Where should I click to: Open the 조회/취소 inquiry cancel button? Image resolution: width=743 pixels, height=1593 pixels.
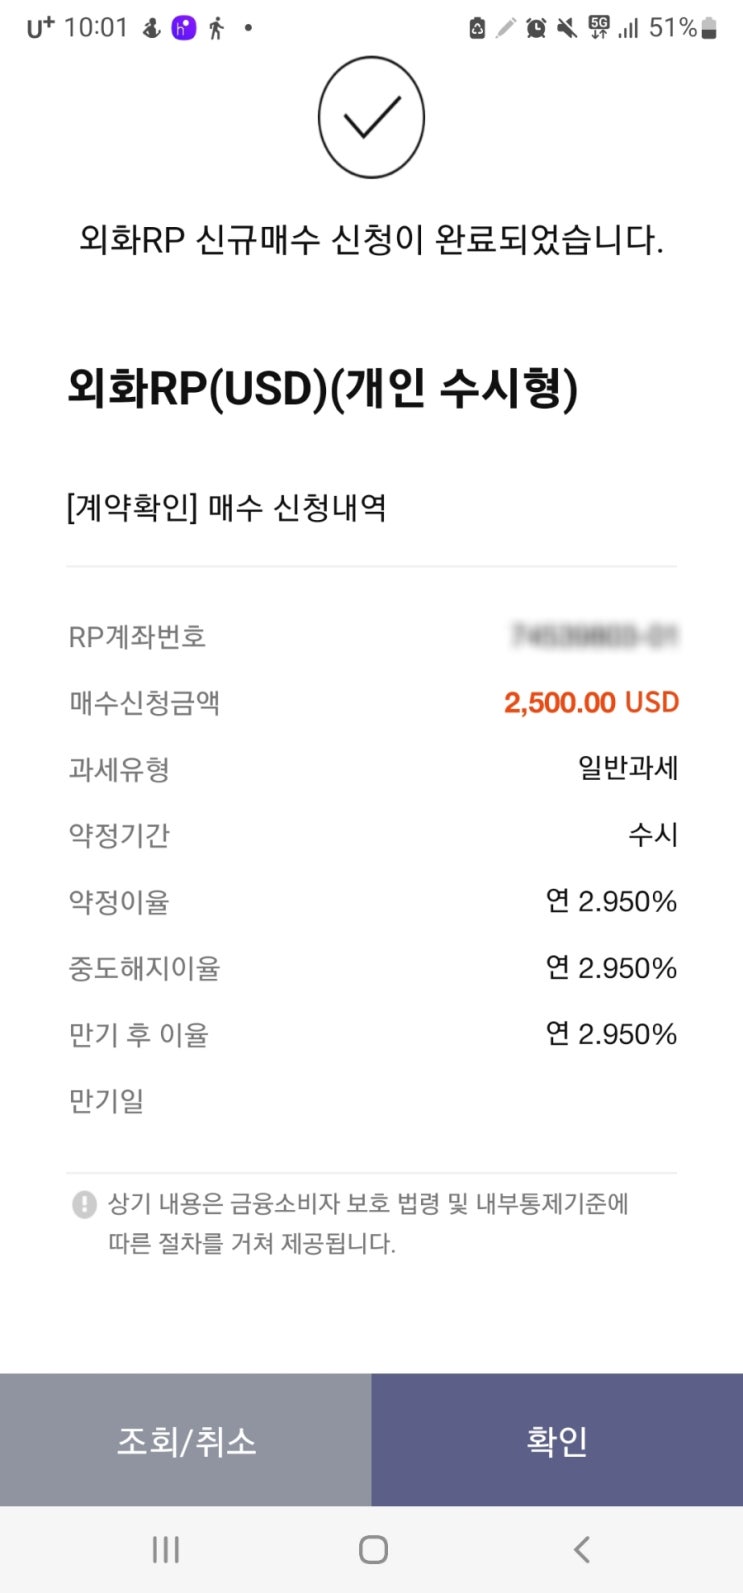click(186, 1439)
